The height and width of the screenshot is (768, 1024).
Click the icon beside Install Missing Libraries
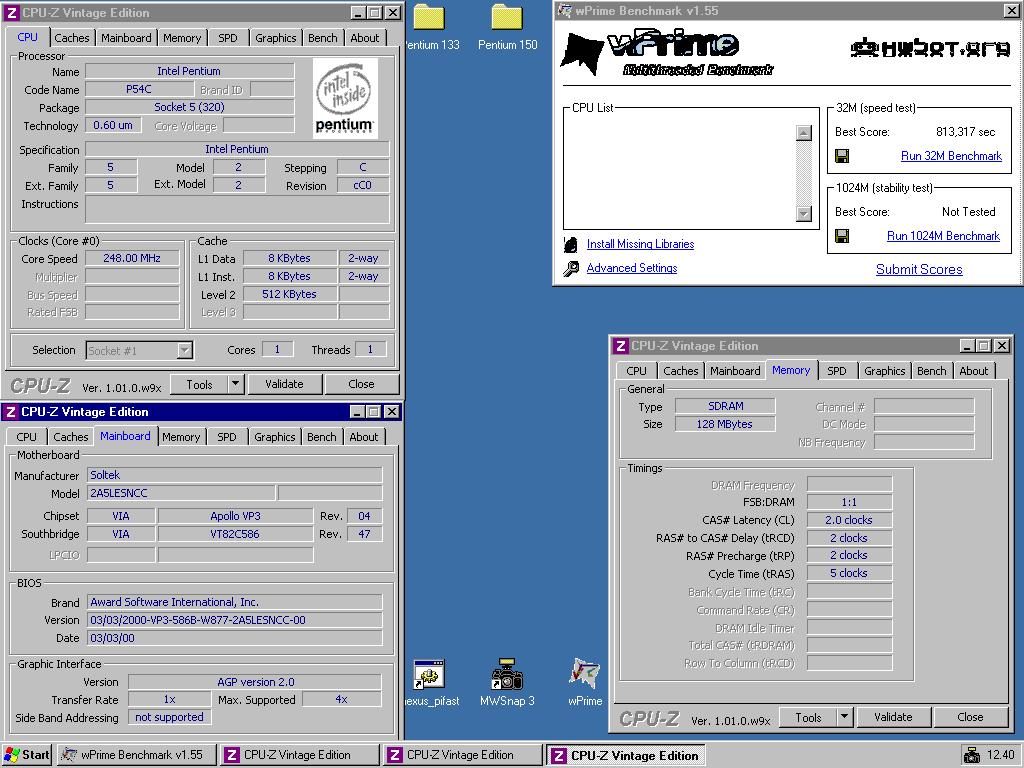click(x=571, y=244)
